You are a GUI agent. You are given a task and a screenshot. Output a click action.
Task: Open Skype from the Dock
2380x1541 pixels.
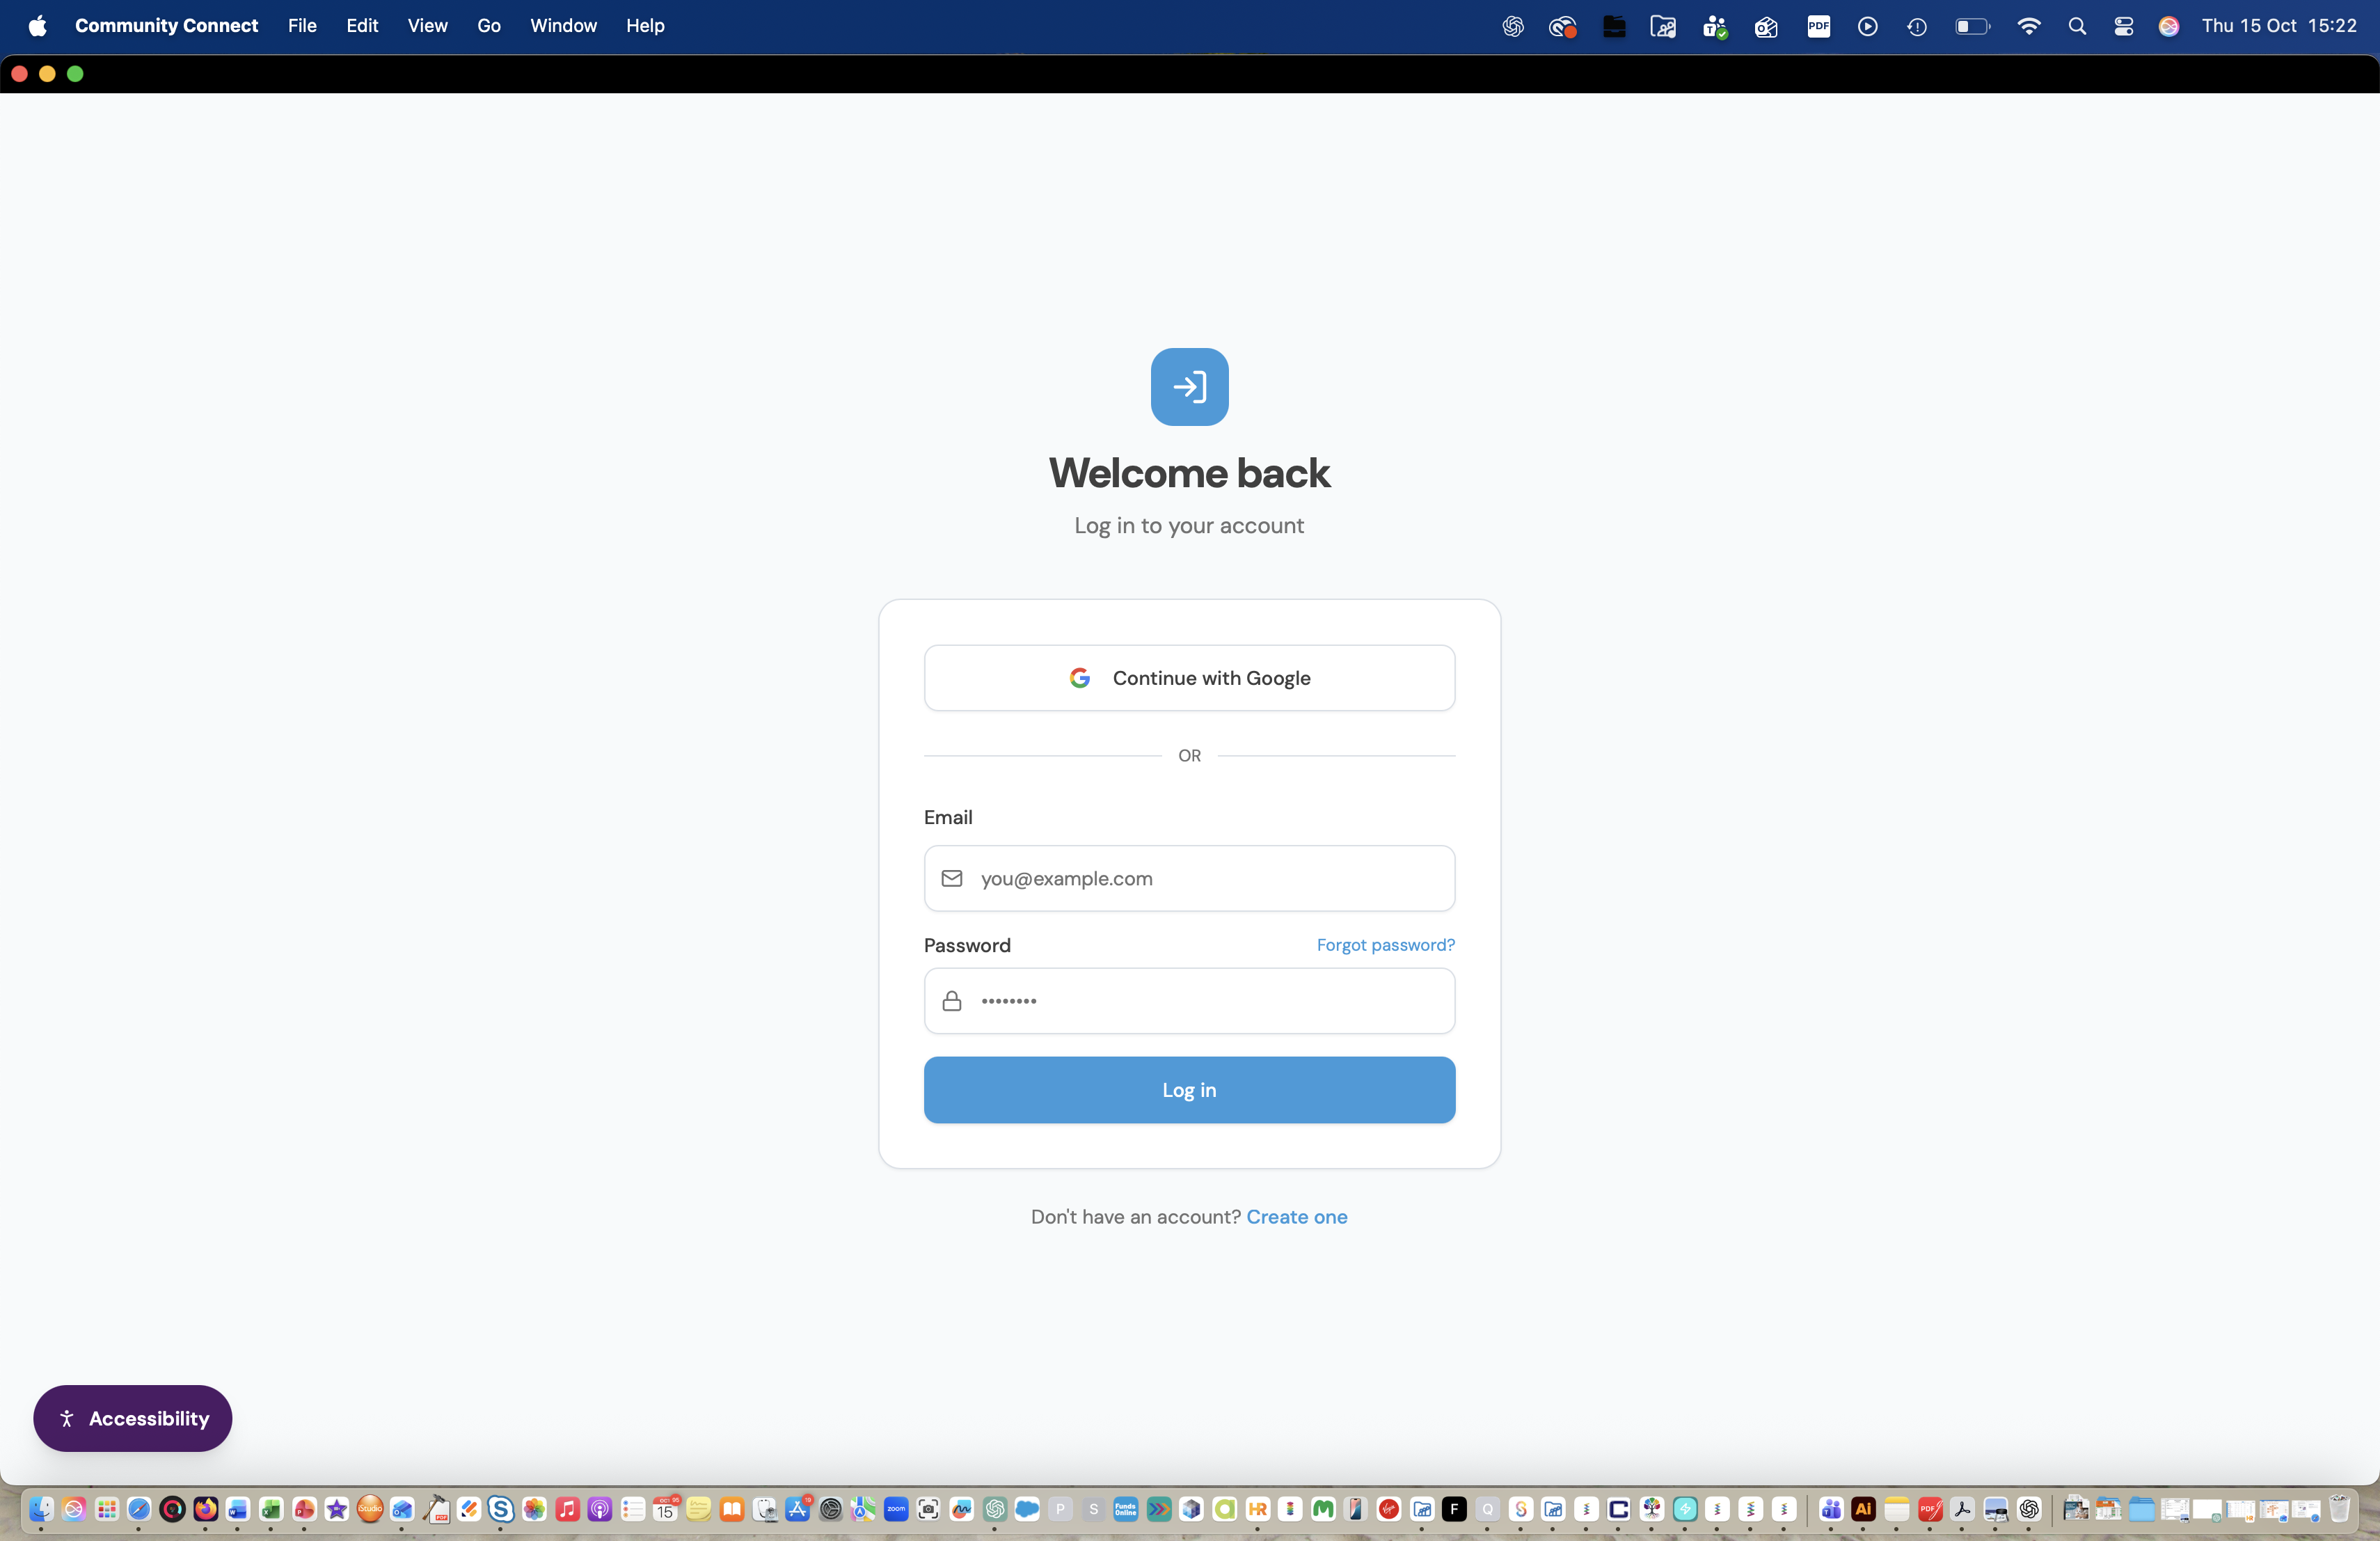(501, 1509)
